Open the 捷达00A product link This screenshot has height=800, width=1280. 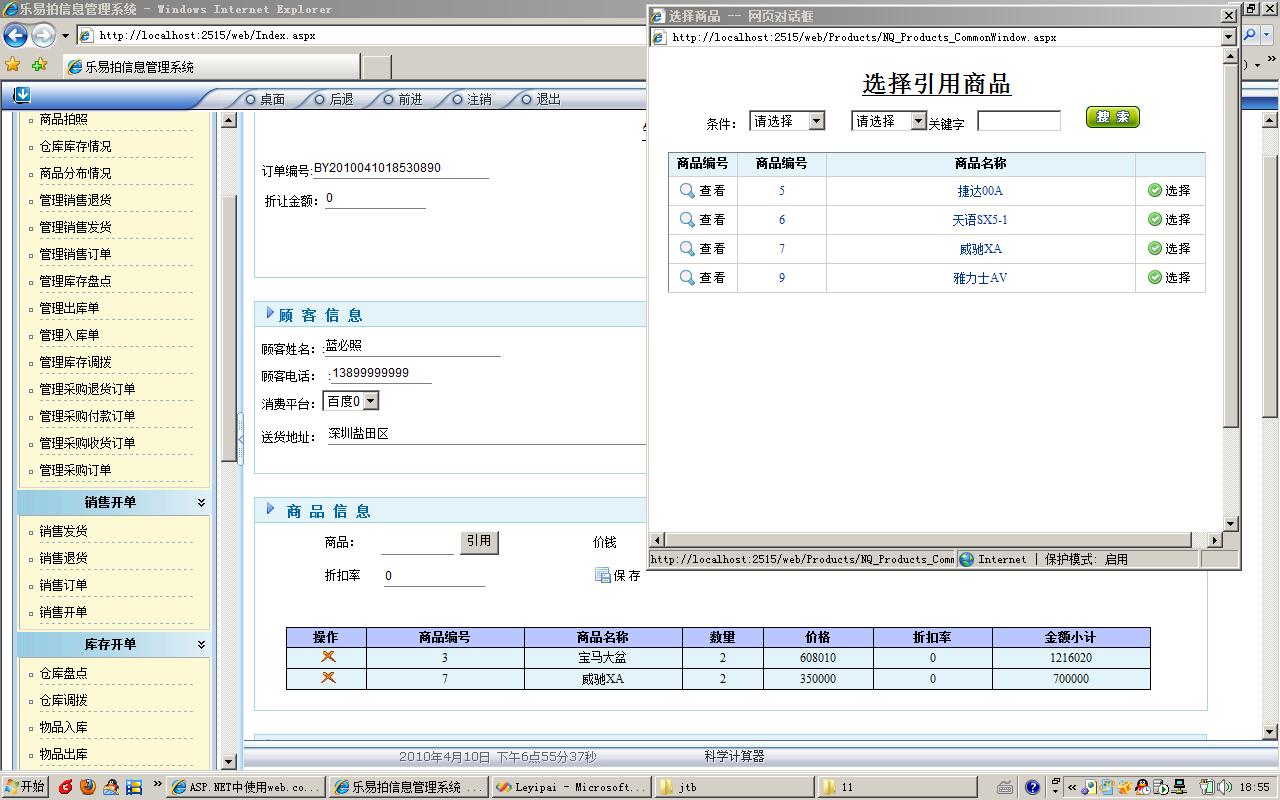pyautogui.click(x=982, y=190)
